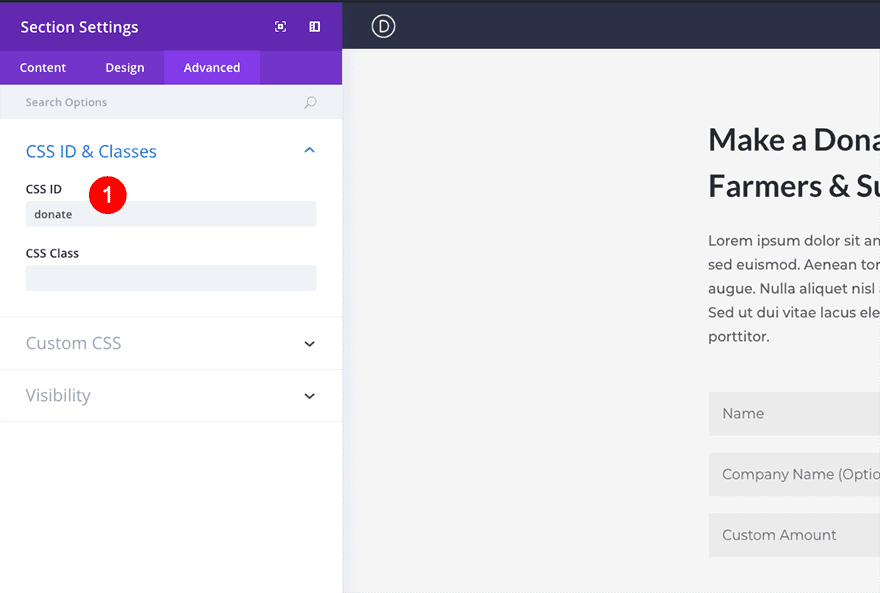This screenshot has width=880, height=593.
Task: Open the Design tab
Action: [125, 68]
